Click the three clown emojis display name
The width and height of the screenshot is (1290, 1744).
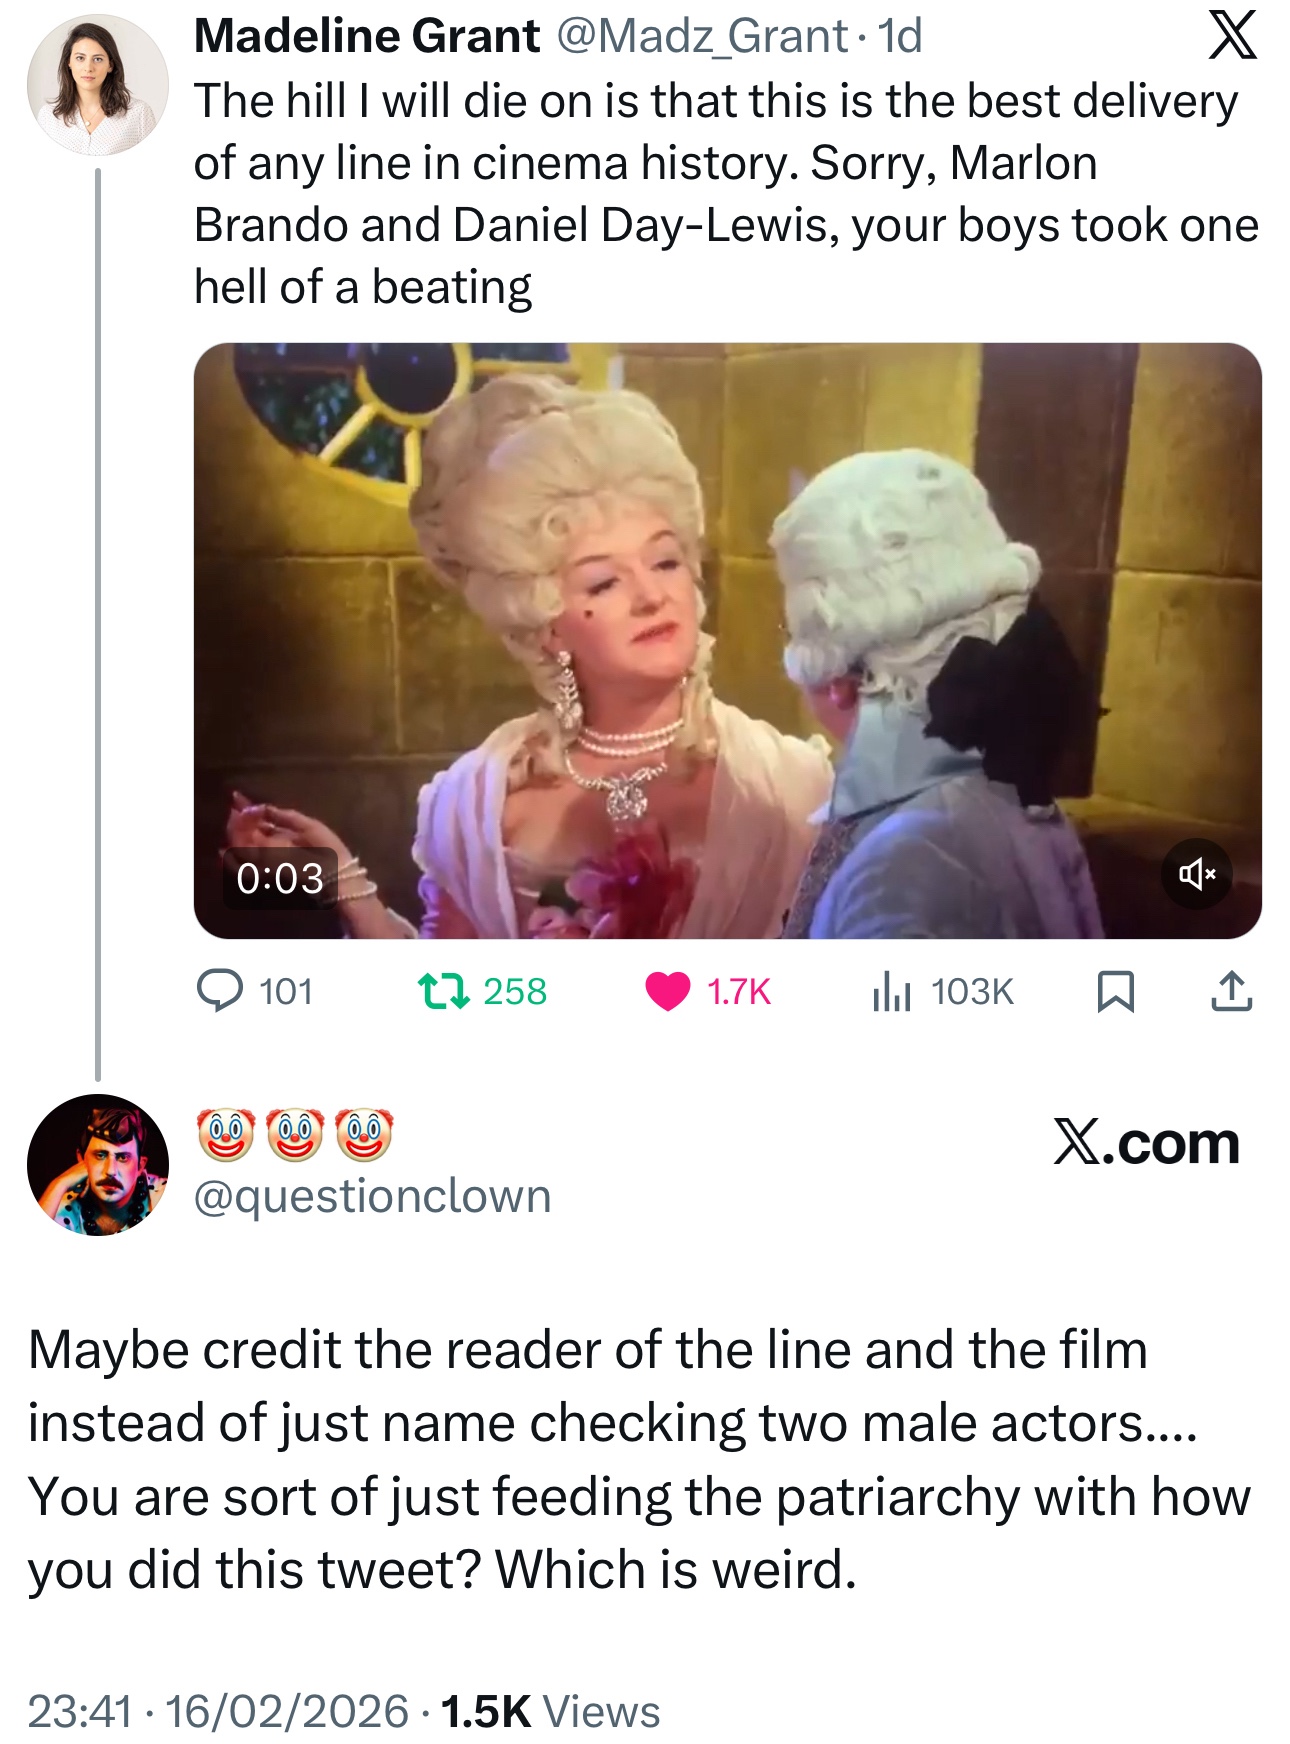pos(295,1135)
